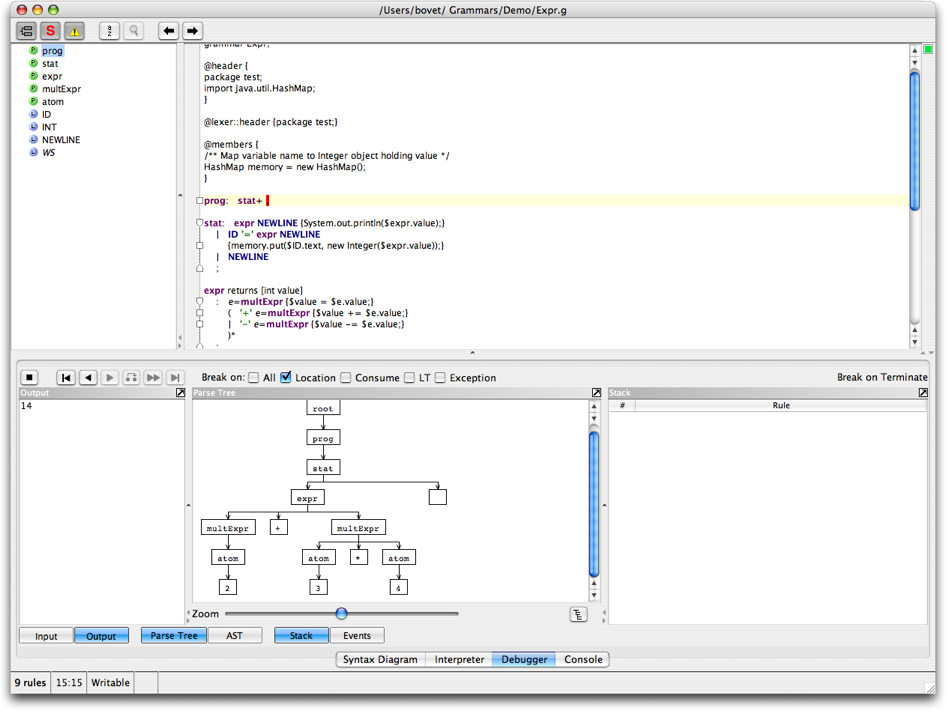The image size is (946, 711).
Task: Click the splitter arrow between Parse Tree and Stack
Action: tap(604, 505)
